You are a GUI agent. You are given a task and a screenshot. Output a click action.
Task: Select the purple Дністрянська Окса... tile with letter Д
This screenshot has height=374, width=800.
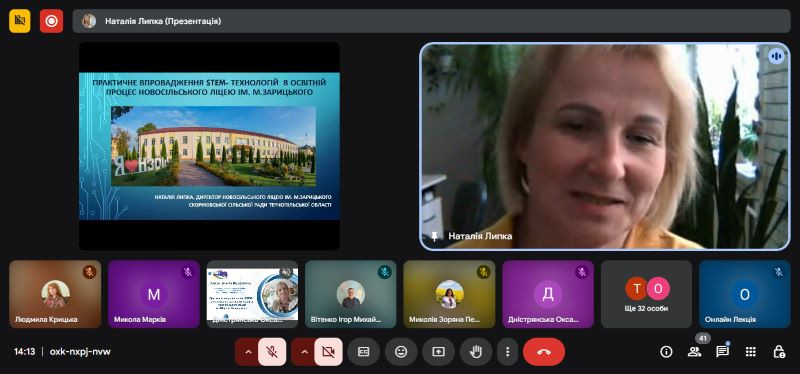[548, 294]
